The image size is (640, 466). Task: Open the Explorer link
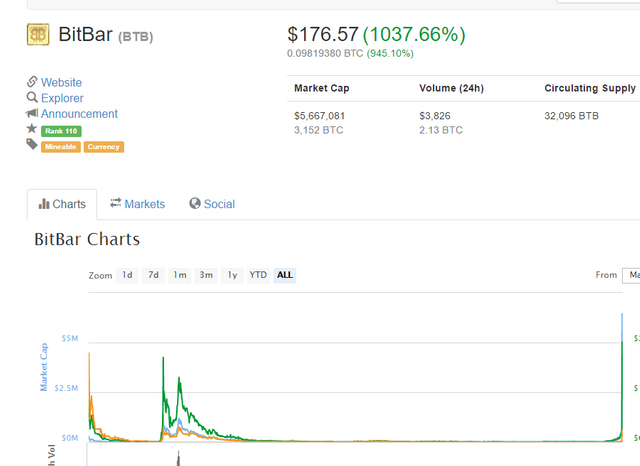pos(62,98)
